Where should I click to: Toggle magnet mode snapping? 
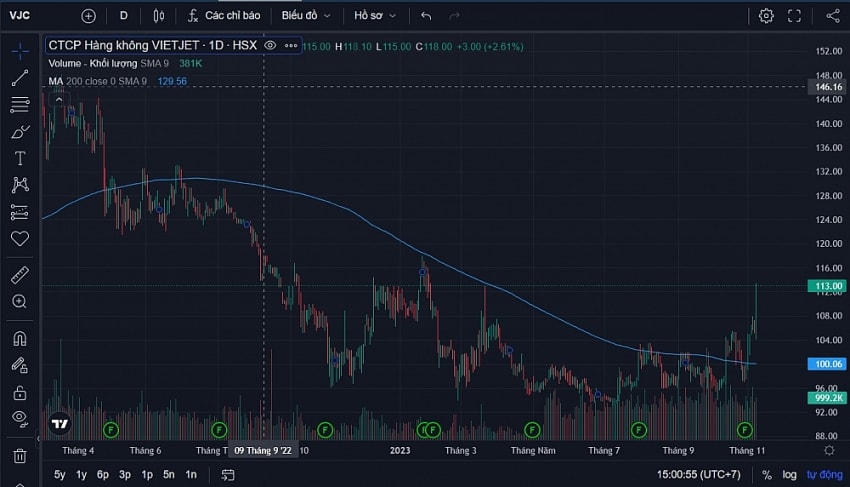coord(20,339)
